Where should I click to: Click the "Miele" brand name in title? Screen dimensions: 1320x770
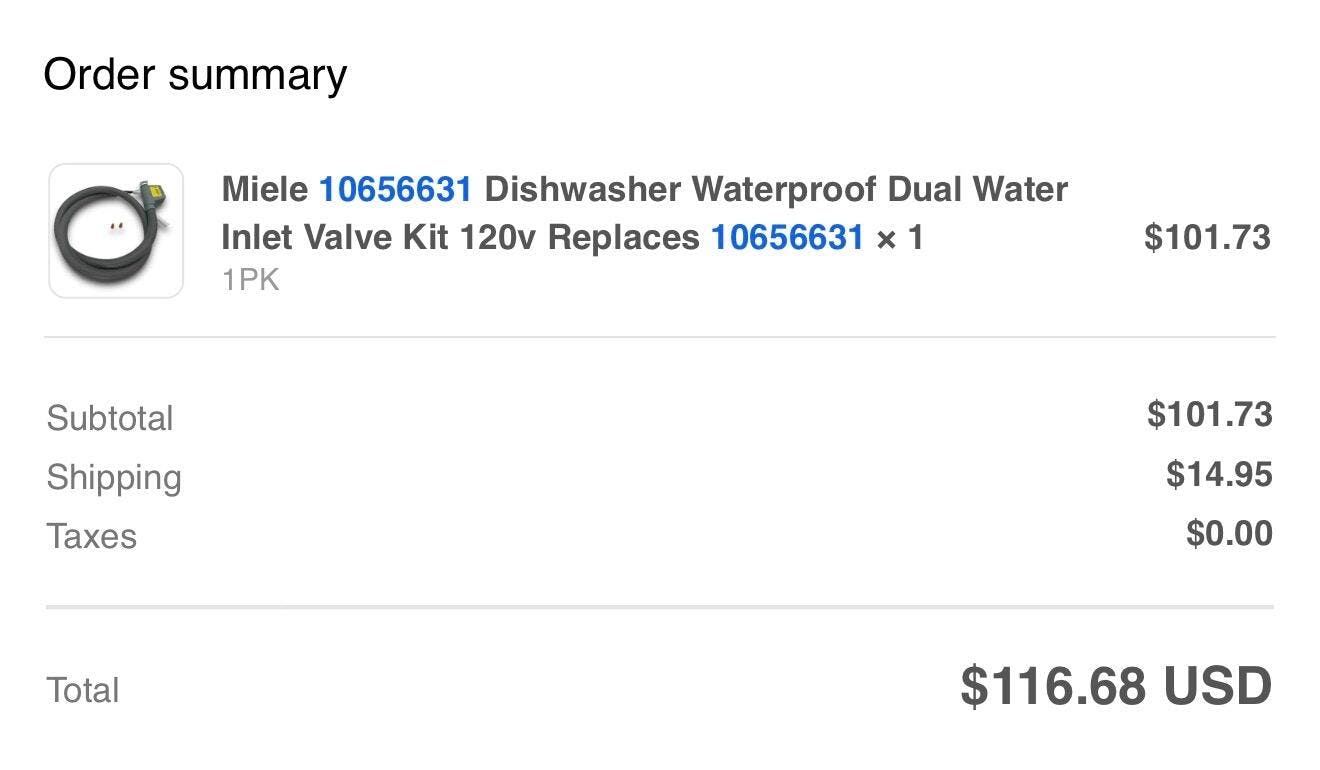tap(265, 189)
